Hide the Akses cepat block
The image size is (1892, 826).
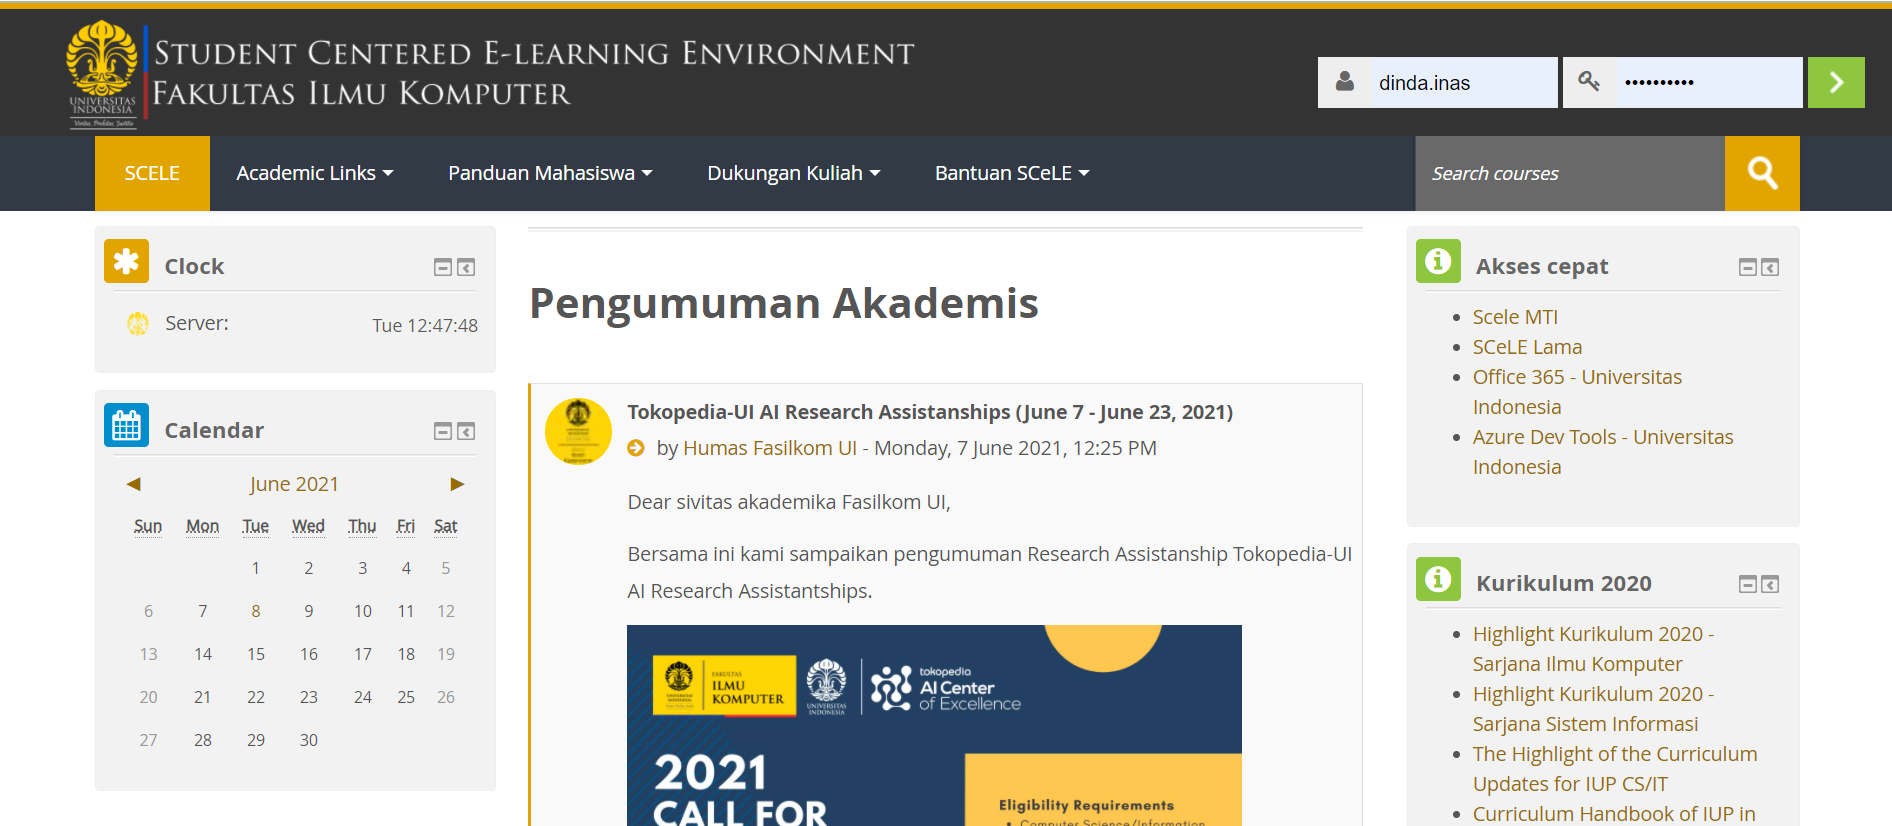tap(1748, 267)
